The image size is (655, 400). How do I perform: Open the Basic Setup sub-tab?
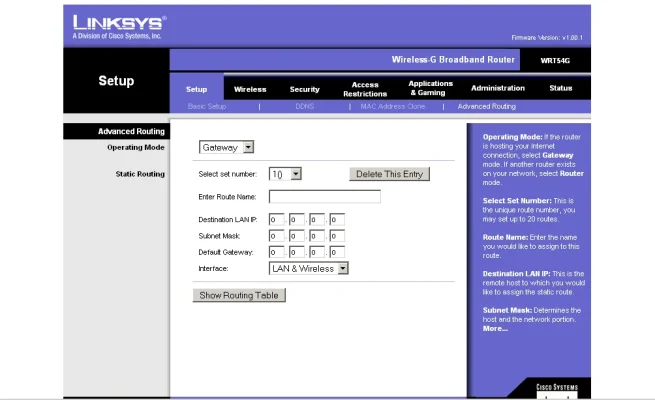coord(207,106)
